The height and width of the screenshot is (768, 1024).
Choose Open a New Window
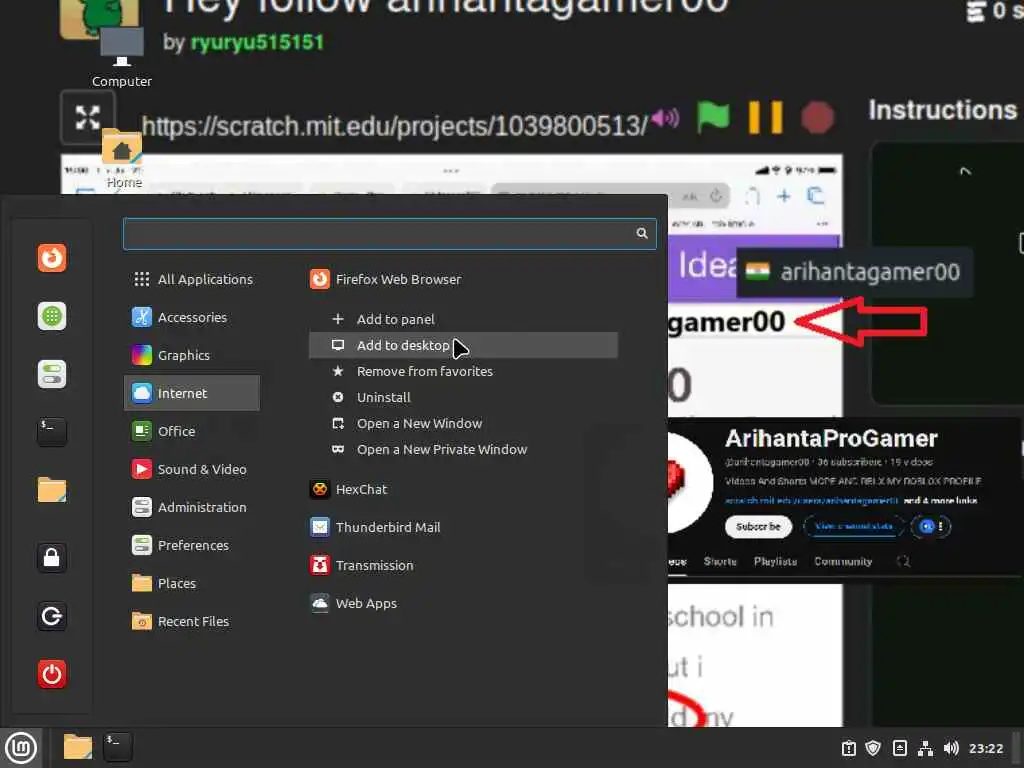point(463,423)
